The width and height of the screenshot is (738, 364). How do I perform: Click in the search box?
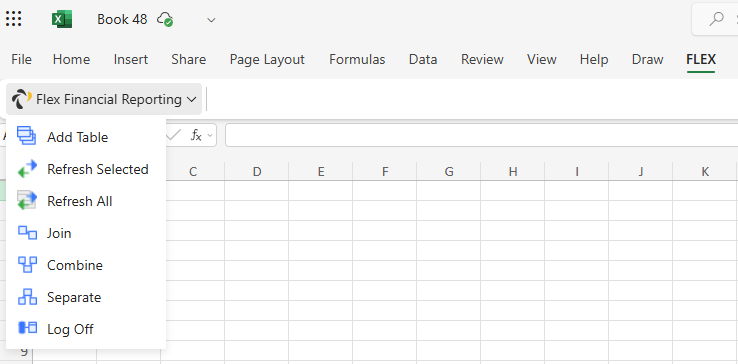tap(715, 19)
